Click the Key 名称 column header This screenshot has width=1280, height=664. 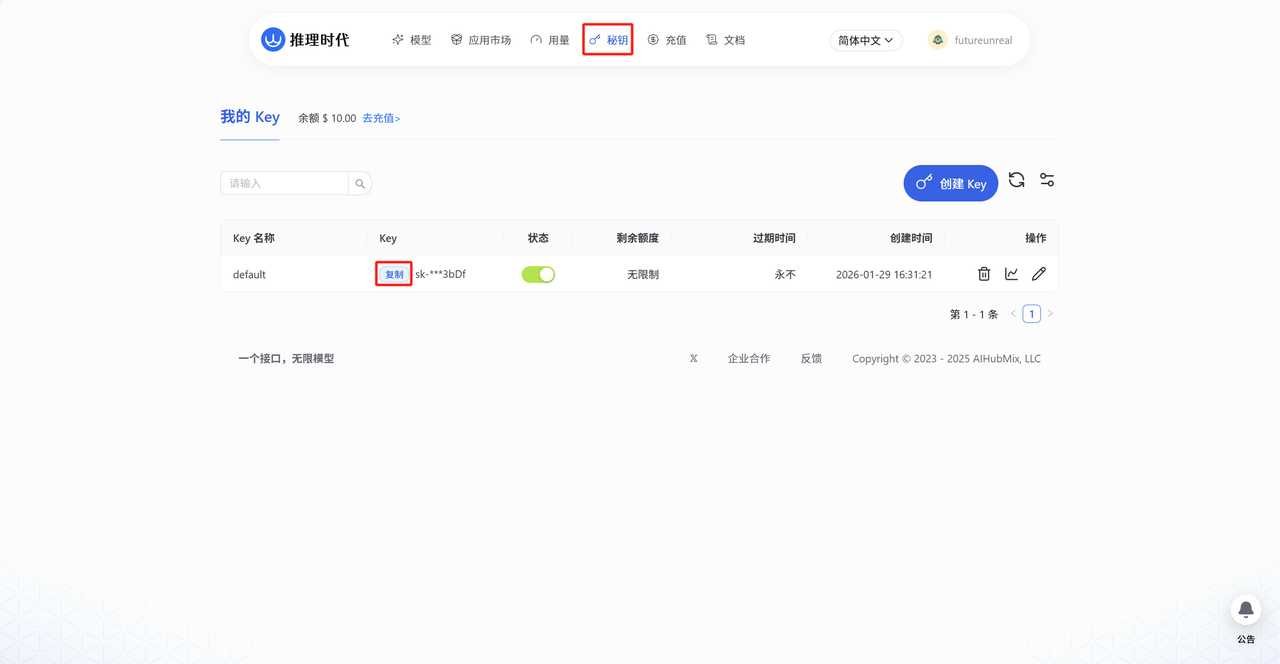click(x=254, y=238)
